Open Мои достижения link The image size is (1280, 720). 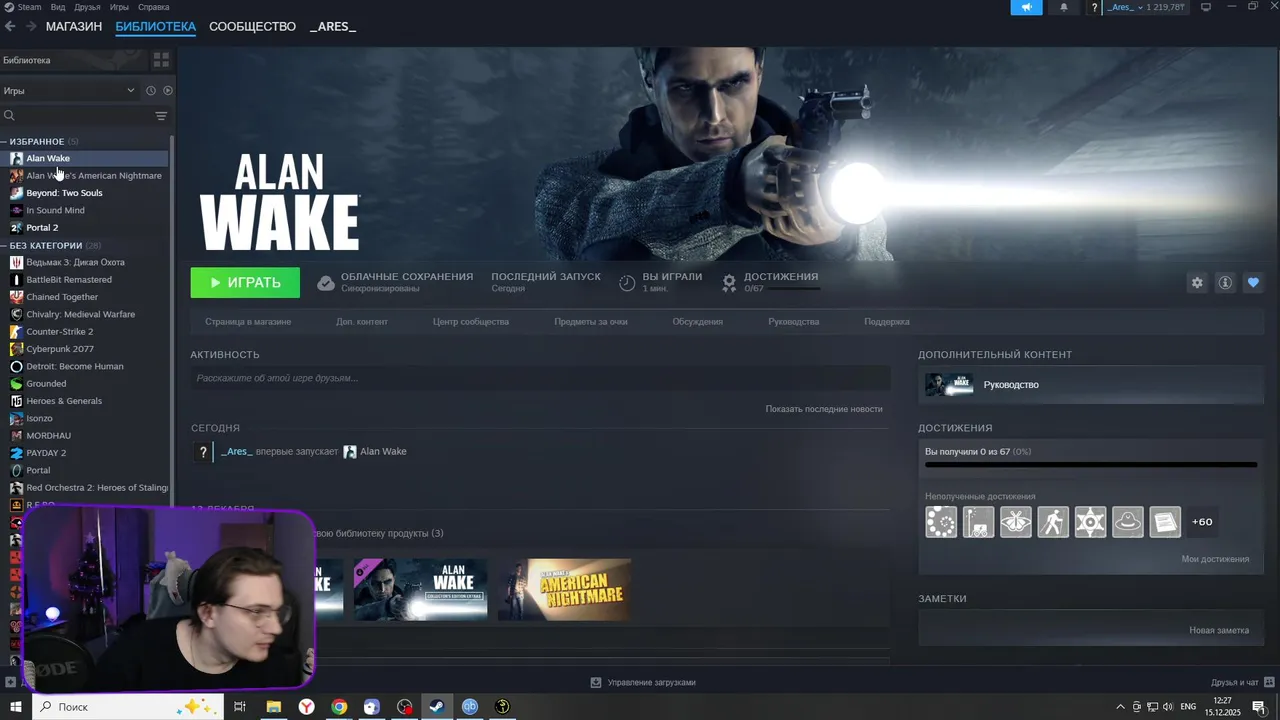[1215, 559]
